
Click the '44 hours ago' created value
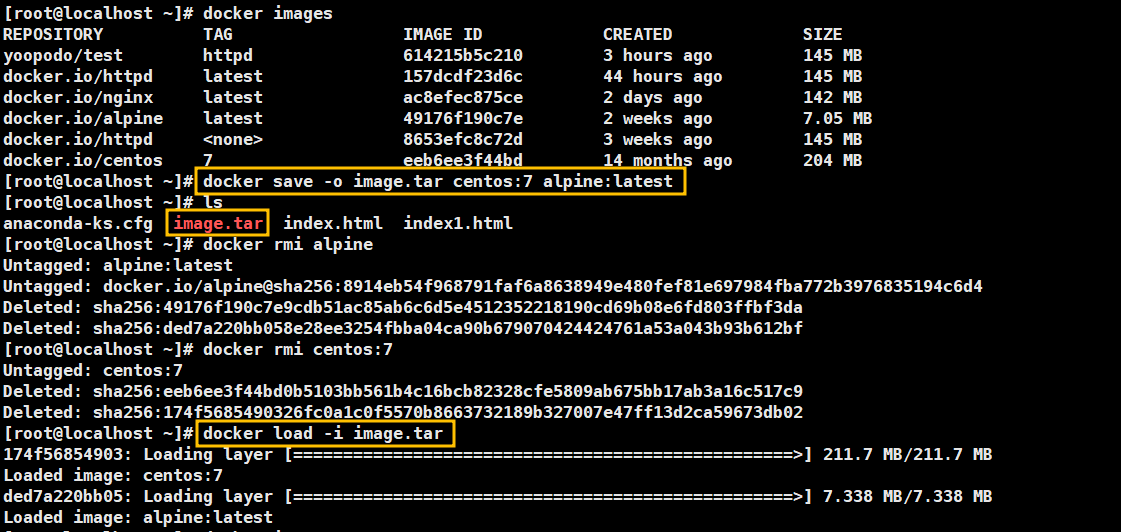(663, 77)
